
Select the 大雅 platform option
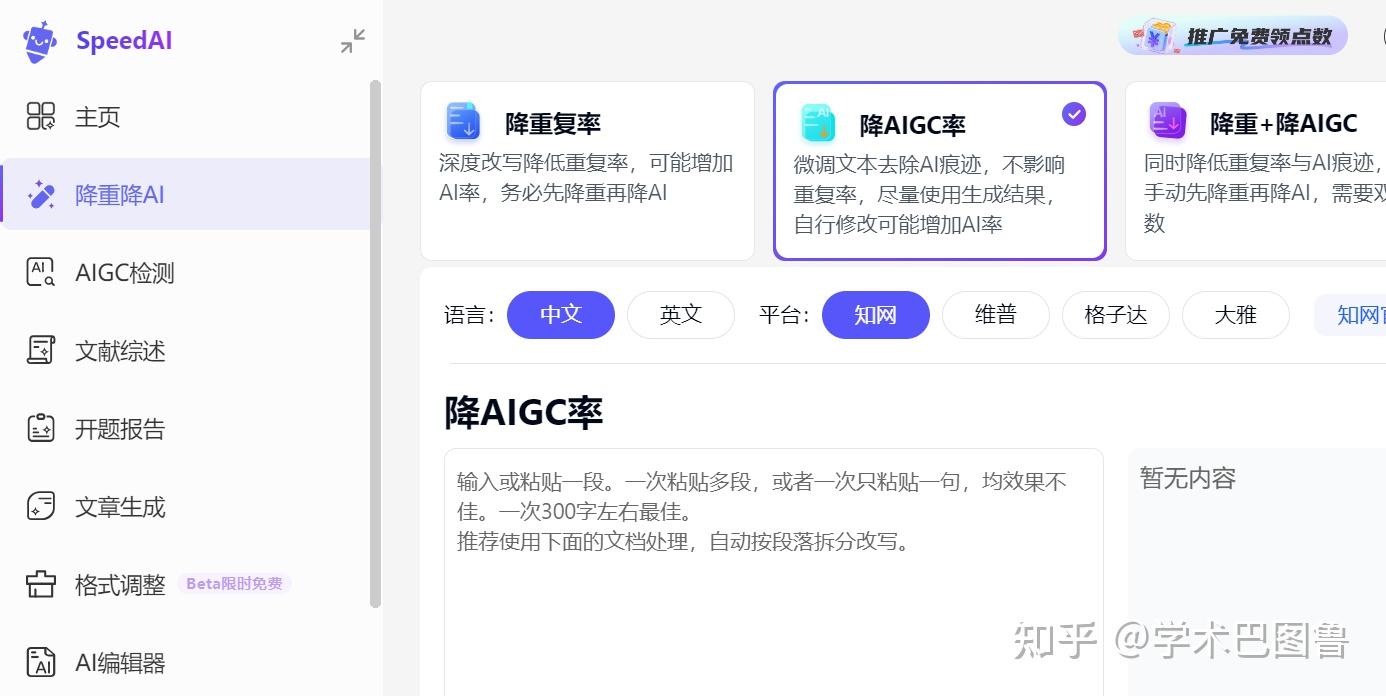click(1236, 315)
